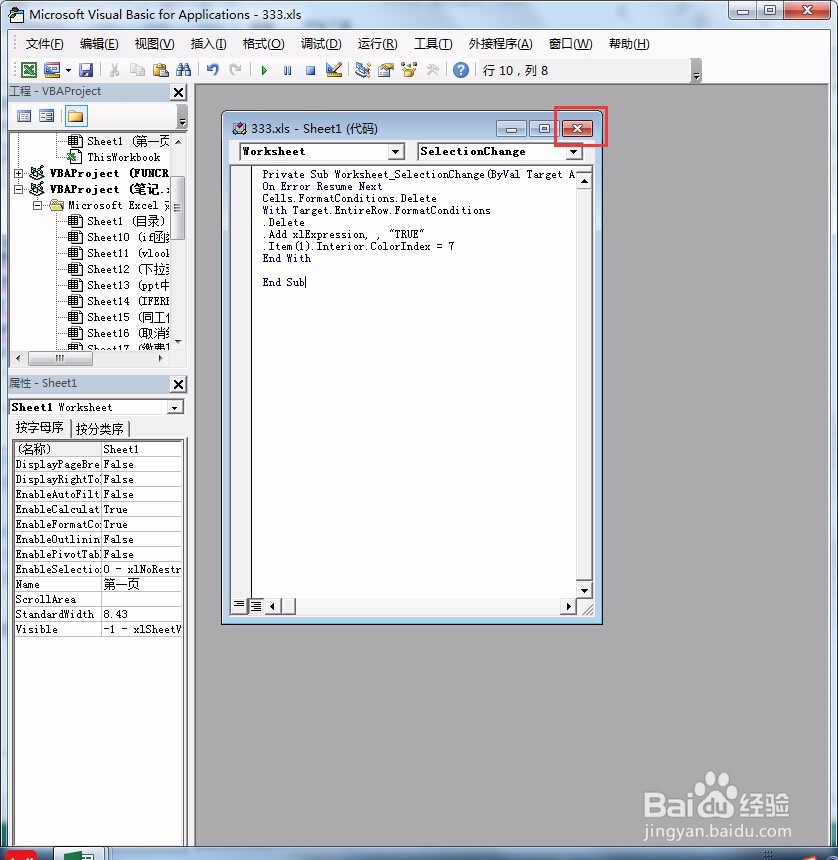Open the 帮助 menu

click(629, 44)
